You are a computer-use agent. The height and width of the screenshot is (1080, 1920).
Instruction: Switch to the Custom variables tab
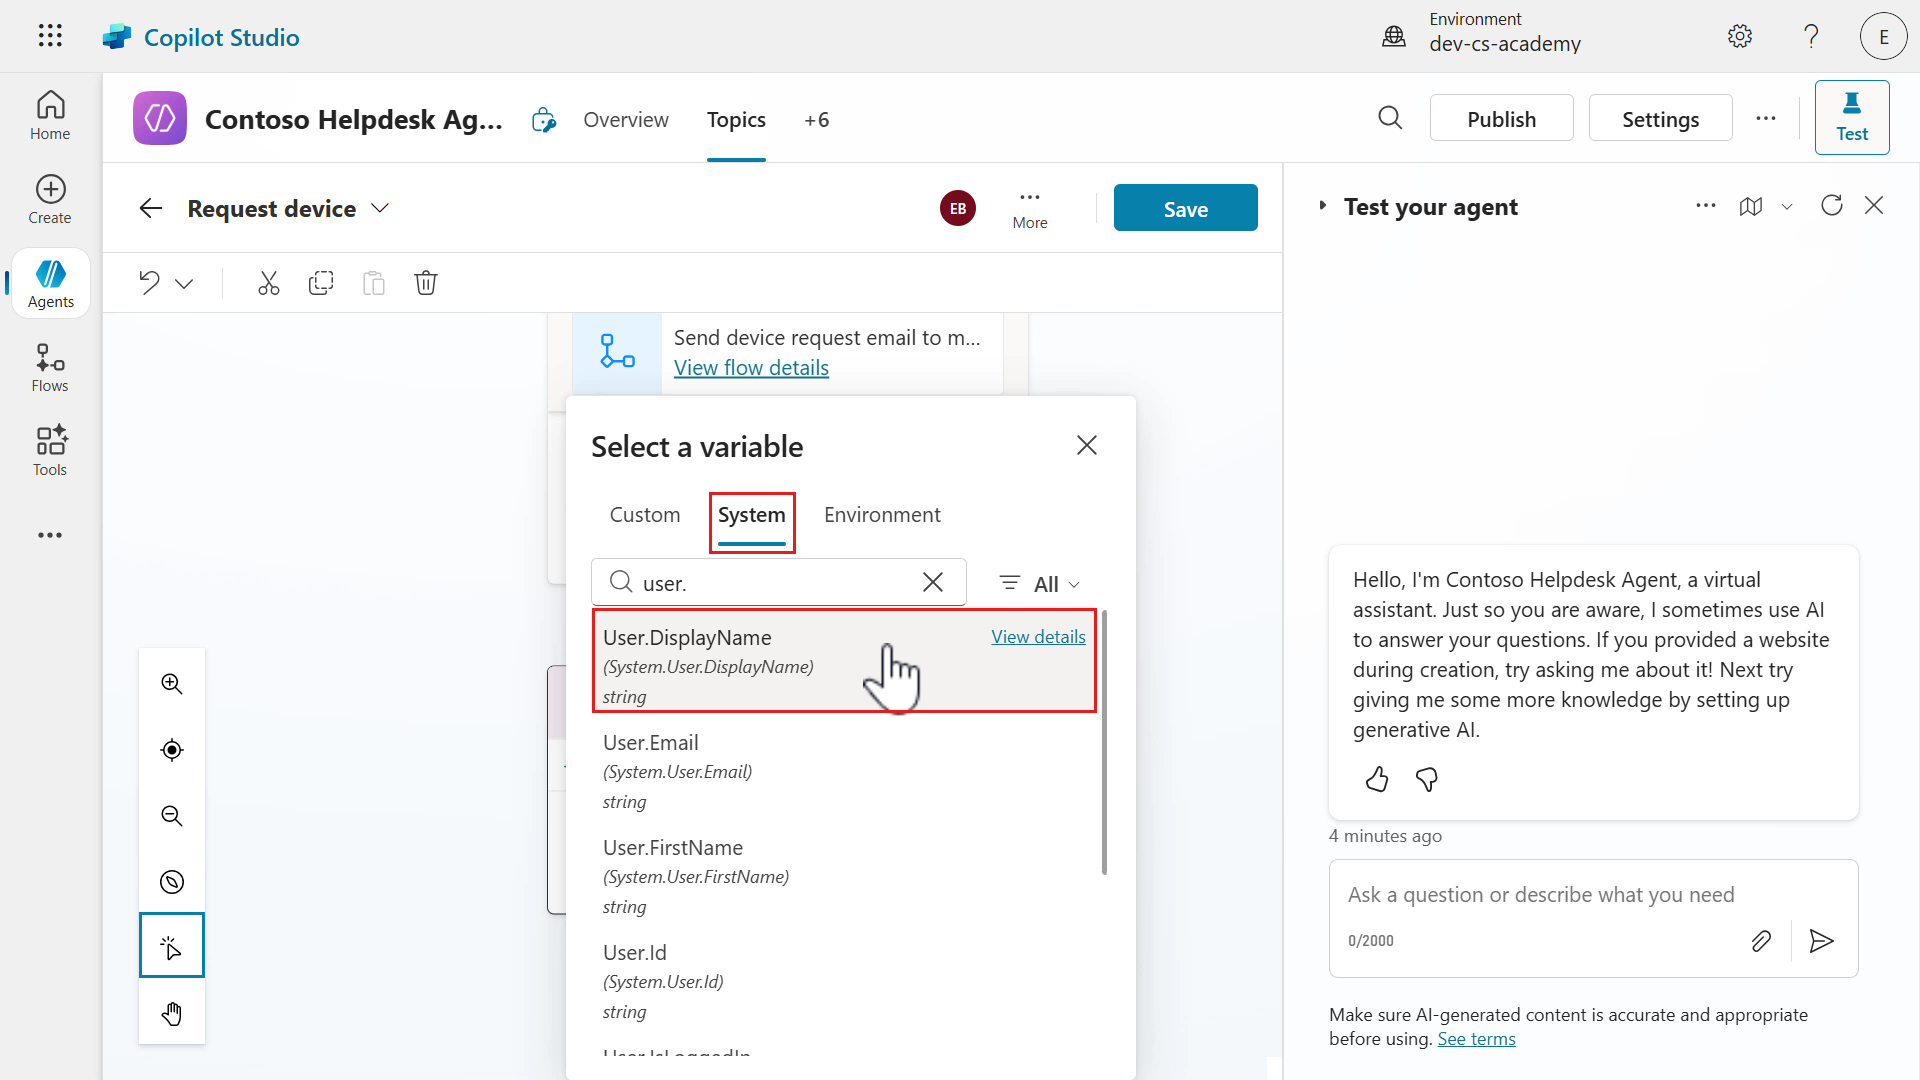pos(645,515)
